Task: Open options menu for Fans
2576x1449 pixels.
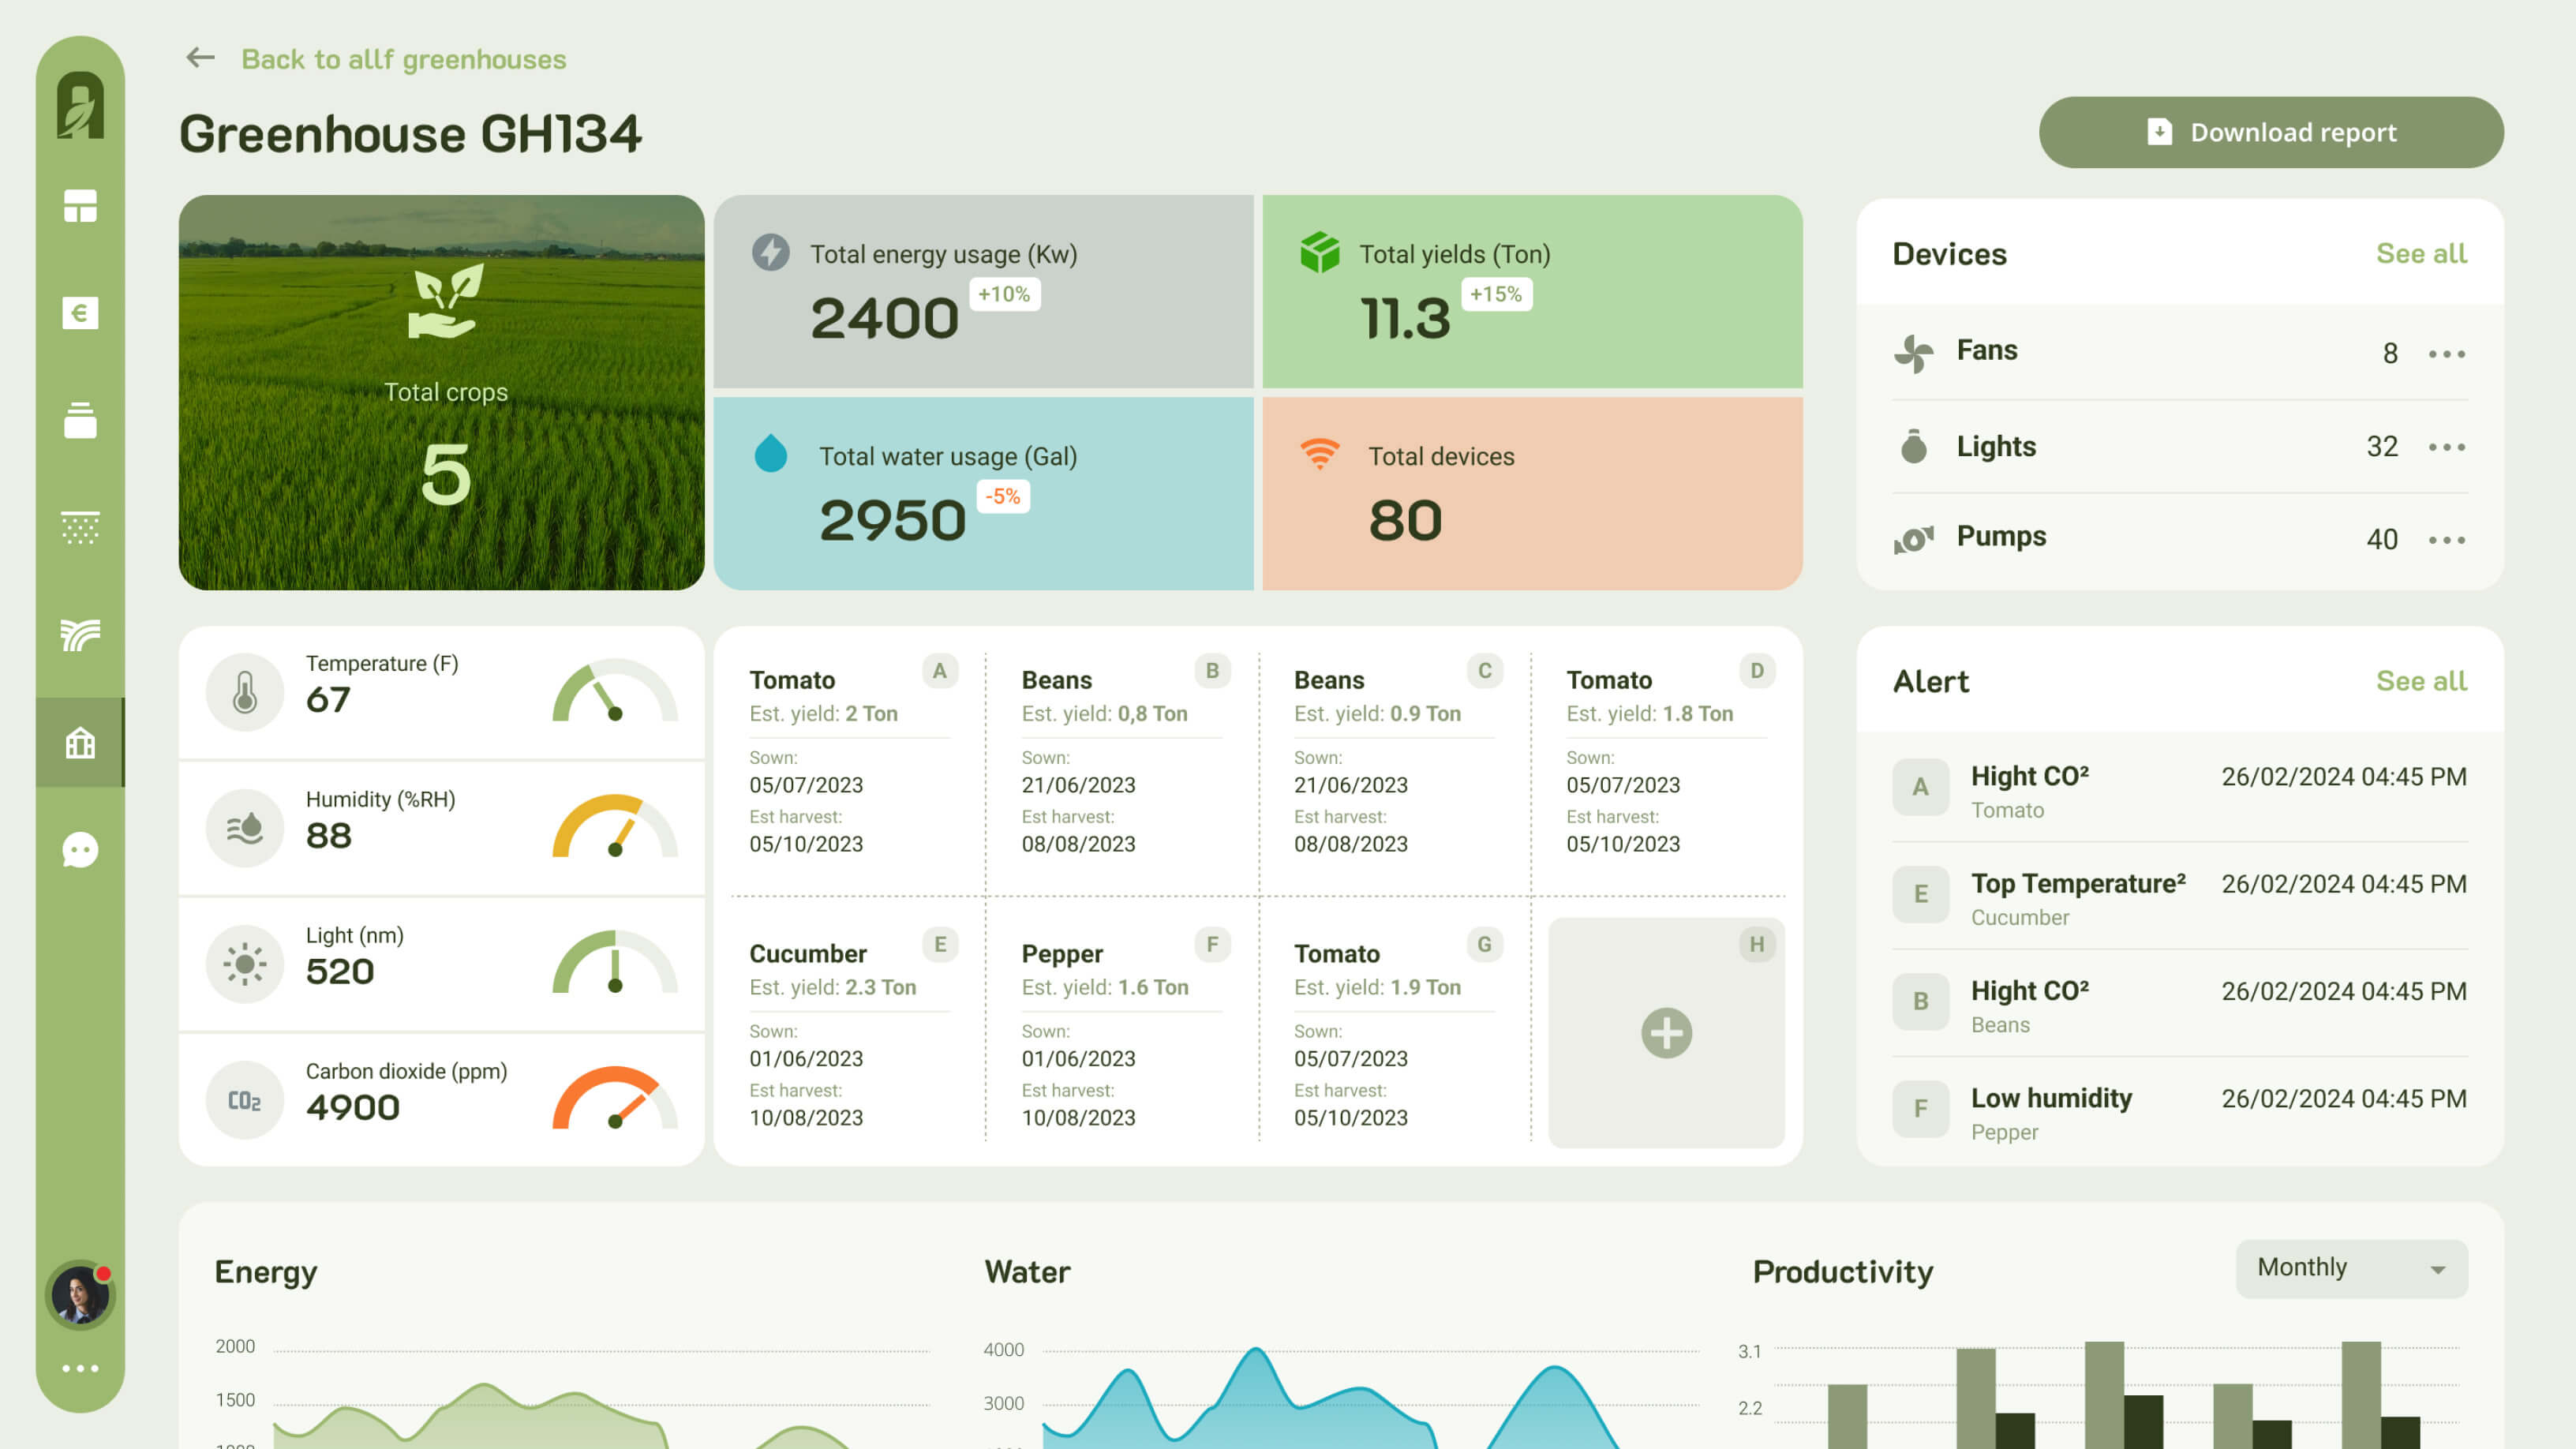Action: (x=2446, y=354)
